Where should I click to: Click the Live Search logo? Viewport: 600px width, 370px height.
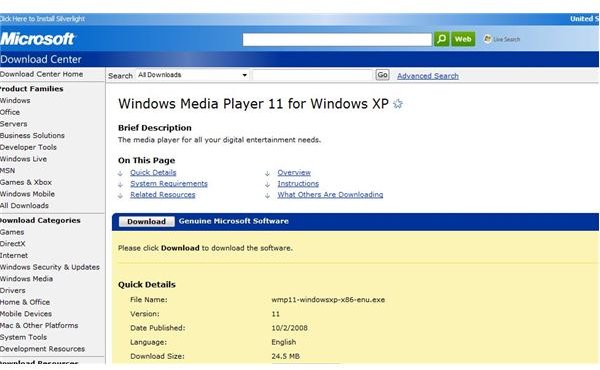pos(502,39)
